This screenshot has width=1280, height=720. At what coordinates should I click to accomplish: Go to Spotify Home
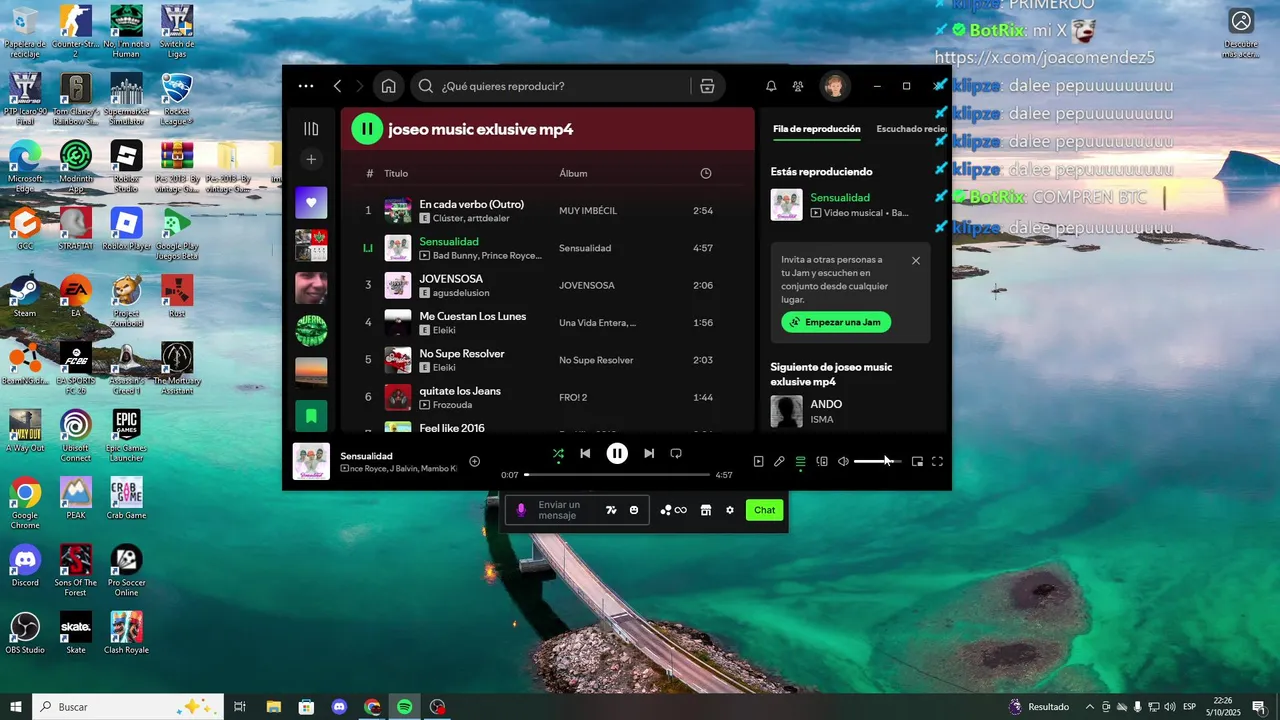click(x=388, y=86)
